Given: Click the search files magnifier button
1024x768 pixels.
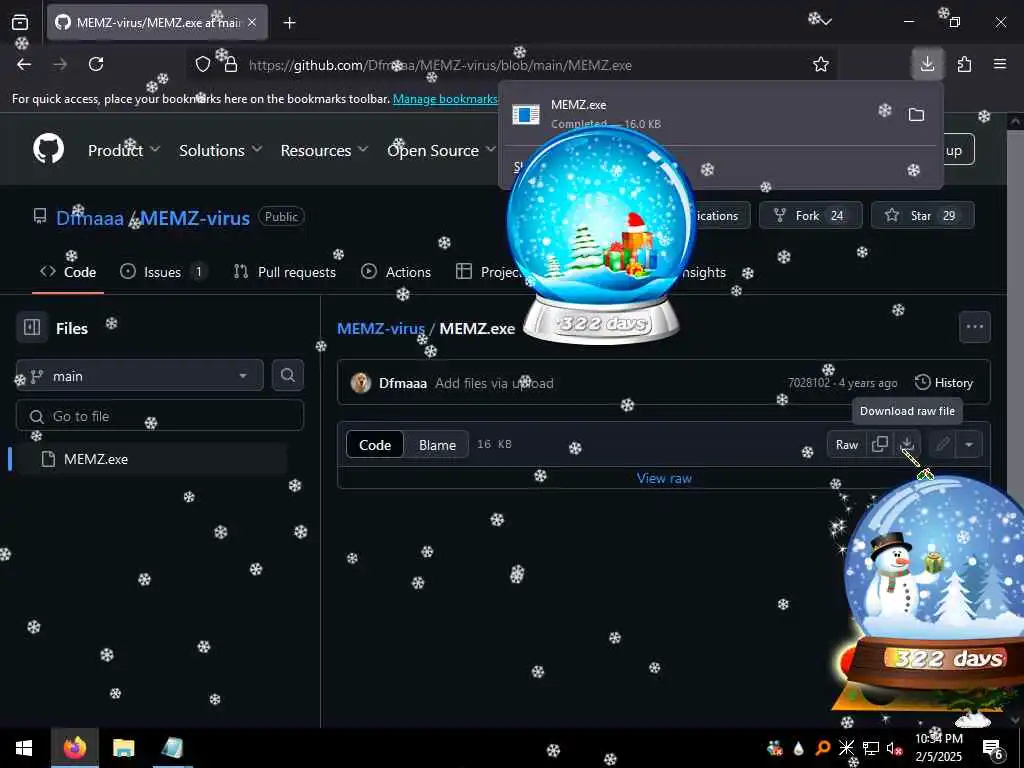Looking at the screenshot, I should click(287, 375).
